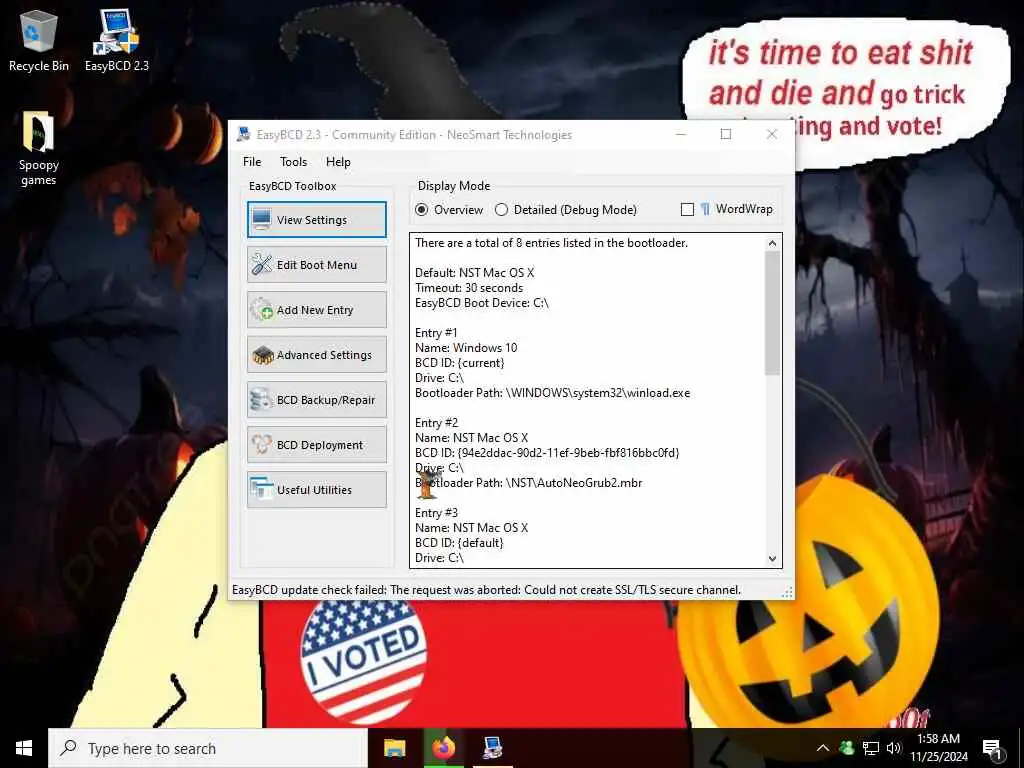Click the vertical scrollbar thumb of entries list
This screenshot has height=768, width=1024.
tap(773, 313)
